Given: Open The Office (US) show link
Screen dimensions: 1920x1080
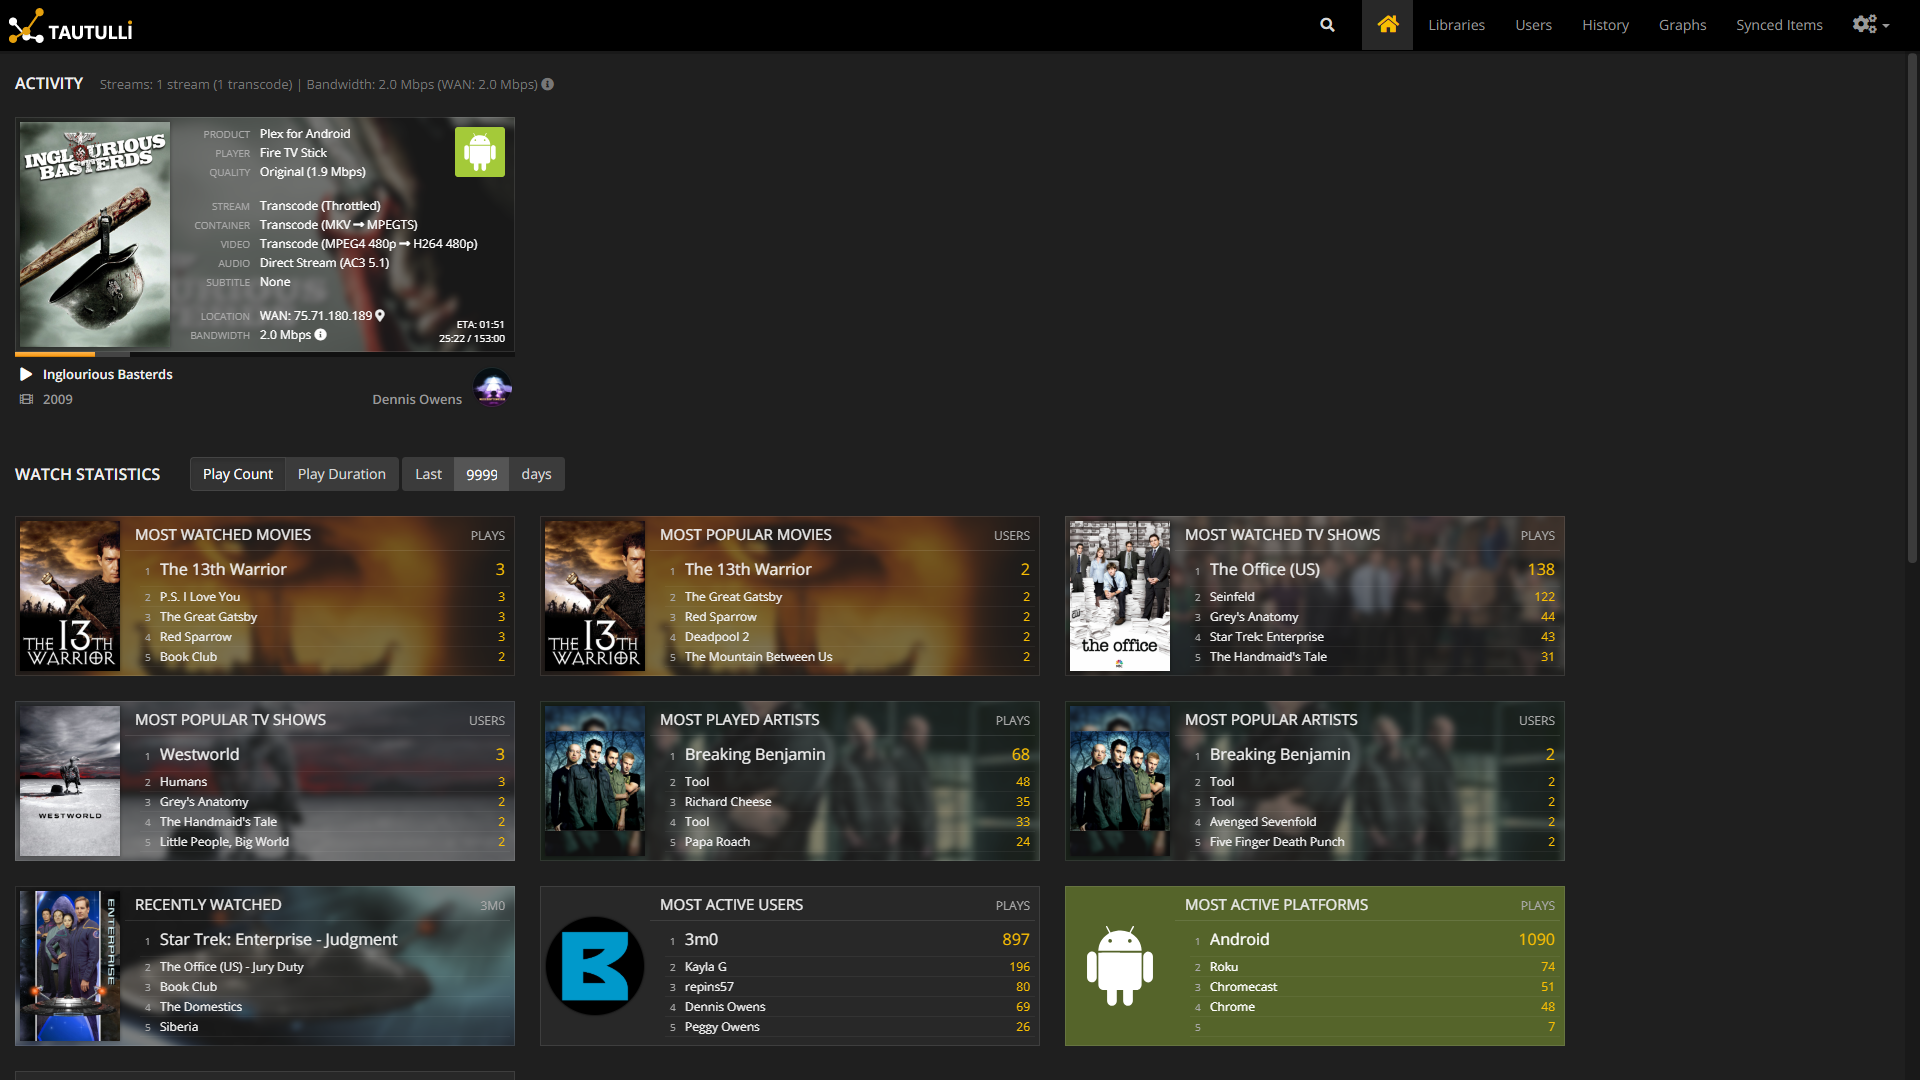Looking at the screenshot, I should (1264, 569).
